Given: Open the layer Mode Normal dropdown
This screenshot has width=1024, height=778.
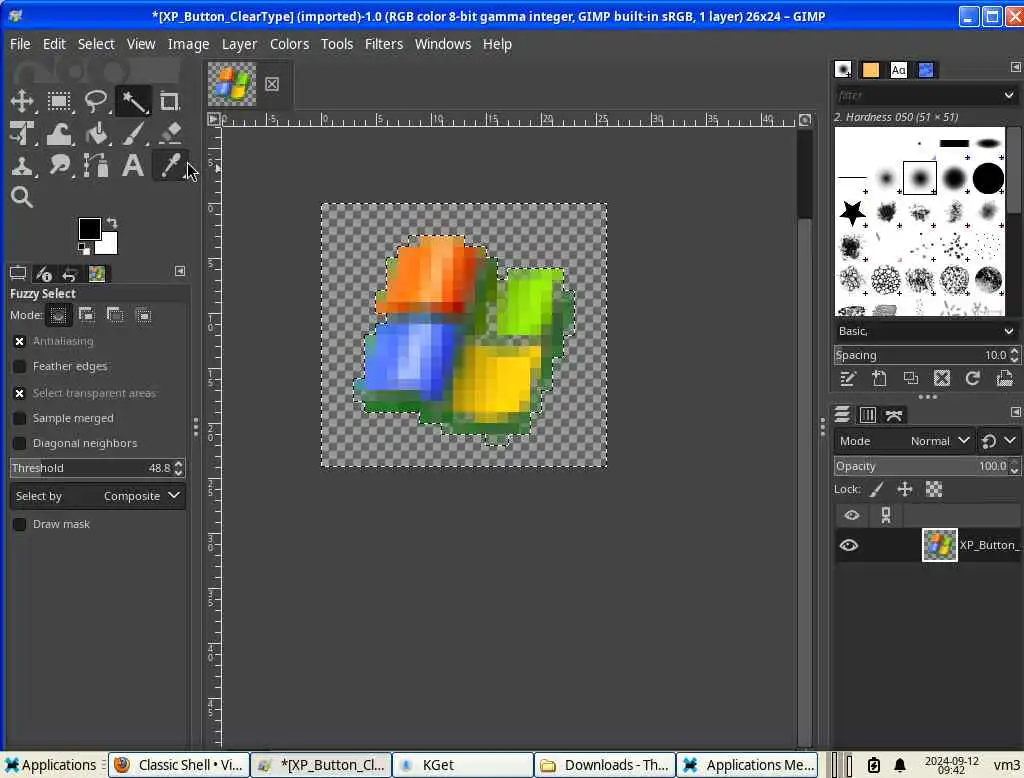Looking at the screenshot, I should [x=904, y=441].
